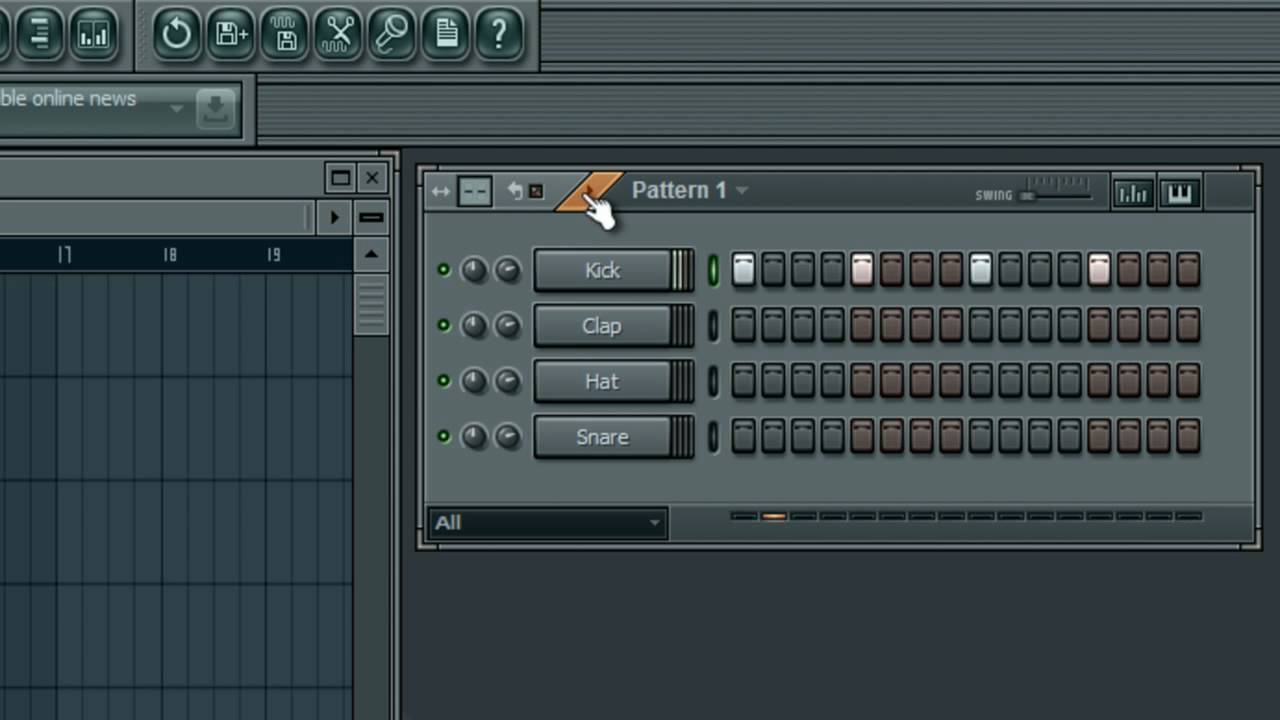Toggle the Clap channel selector light
This screenshot has height=720, width=1280.
click(713, 326)
